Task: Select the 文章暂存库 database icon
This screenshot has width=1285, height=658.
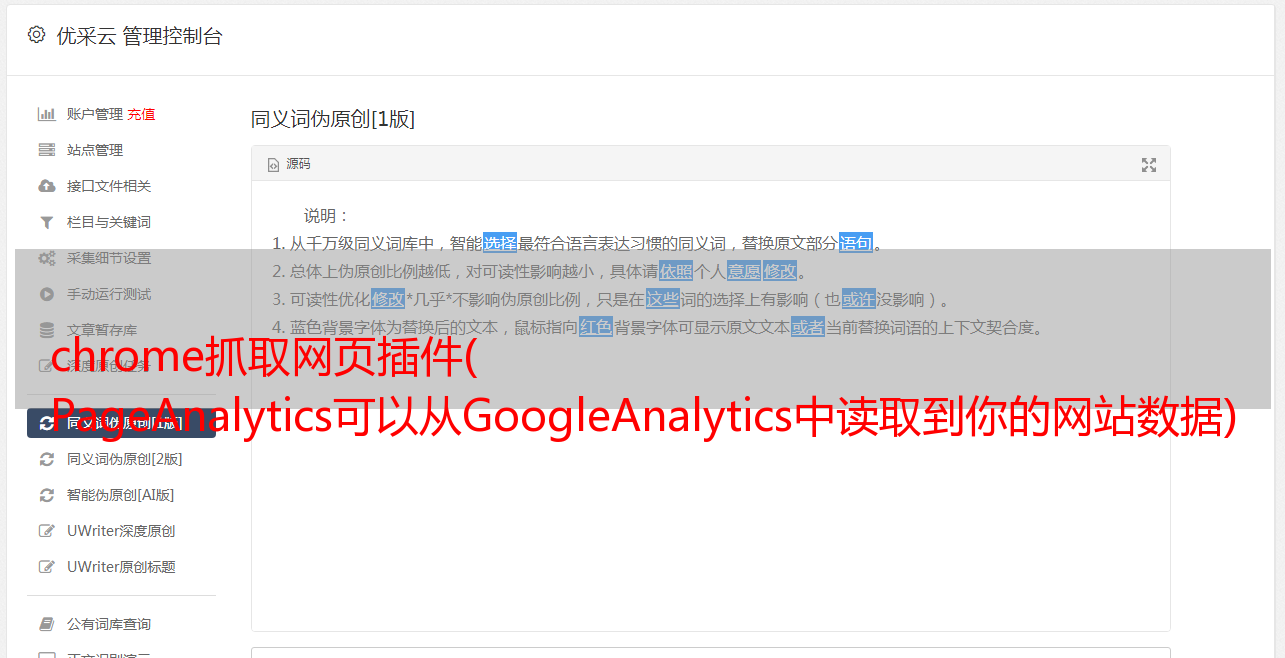Action: (46, 330)
